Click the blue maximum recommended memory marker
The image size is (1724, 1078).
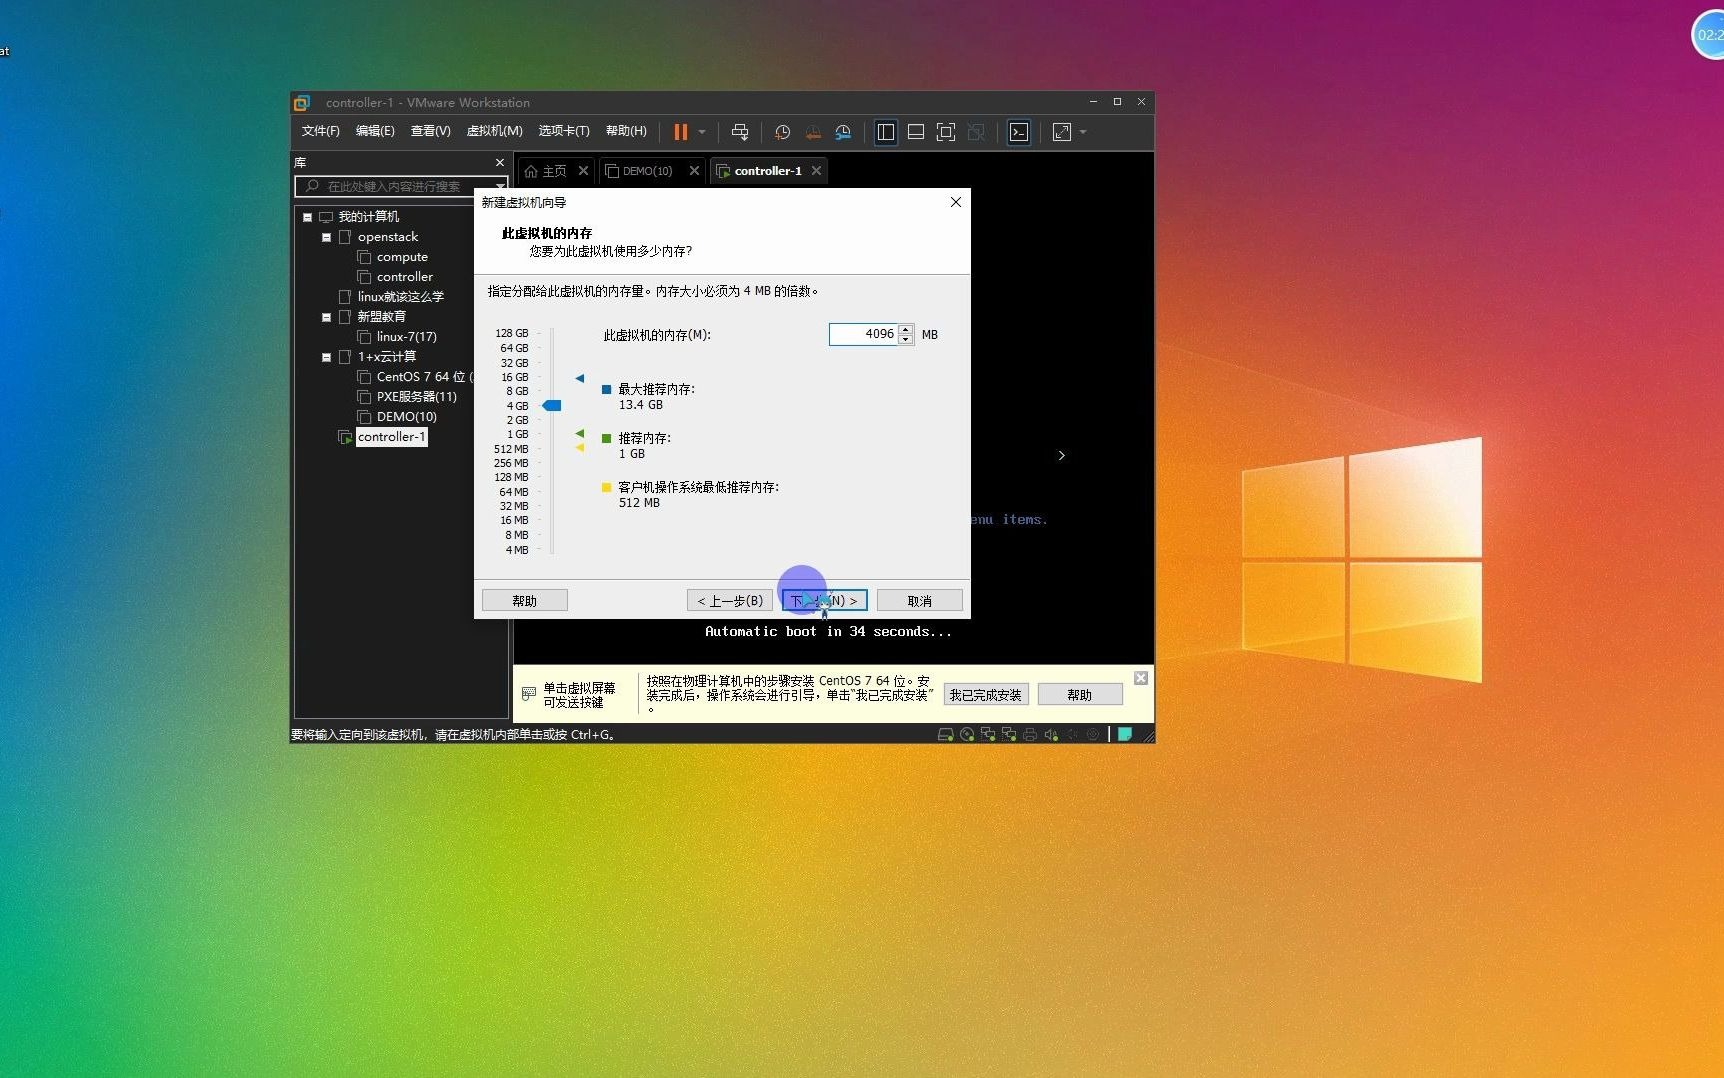pyautogui.click(x=580, y=378)
